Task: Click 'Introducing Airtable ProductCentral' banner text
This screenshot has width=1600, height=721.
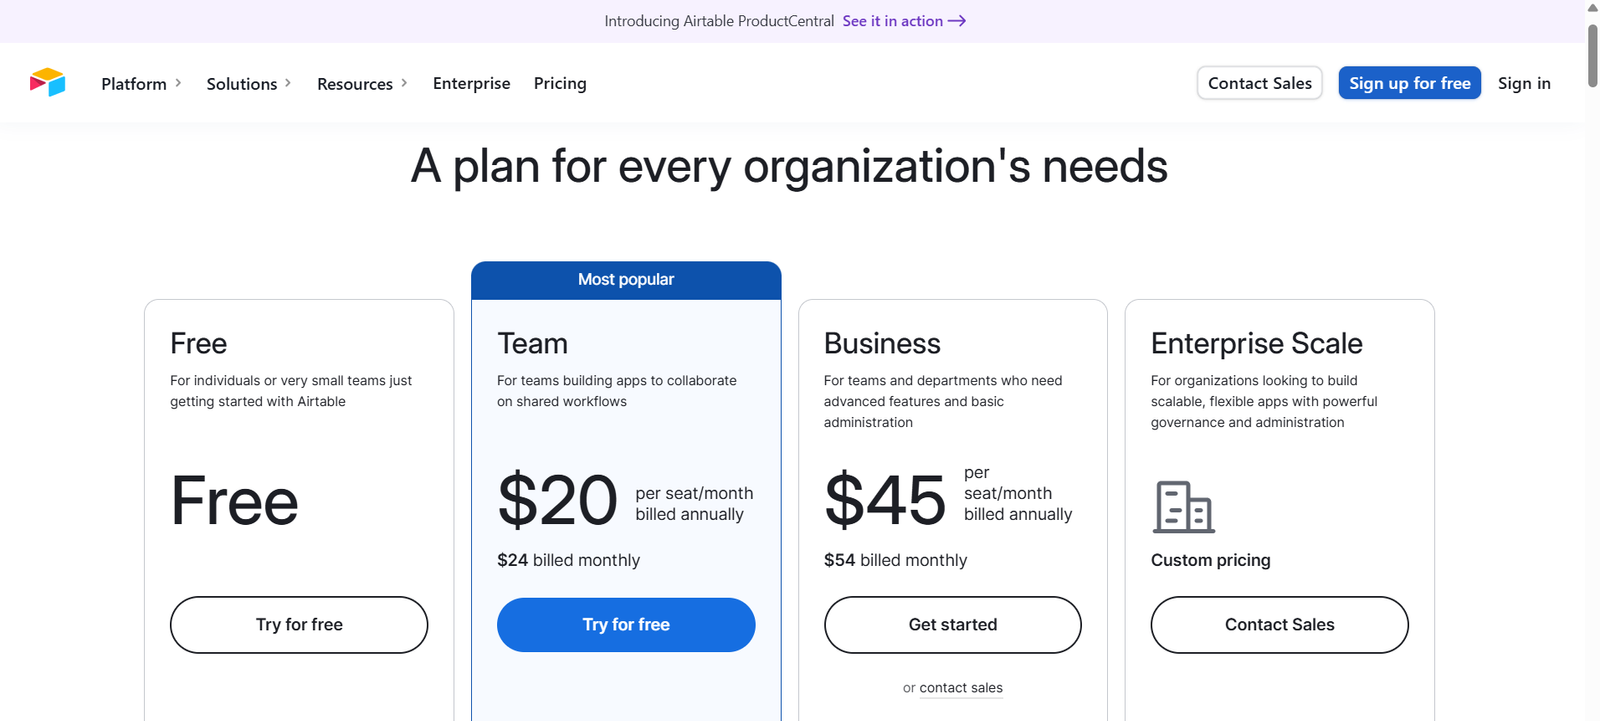Action: [719, 21]
